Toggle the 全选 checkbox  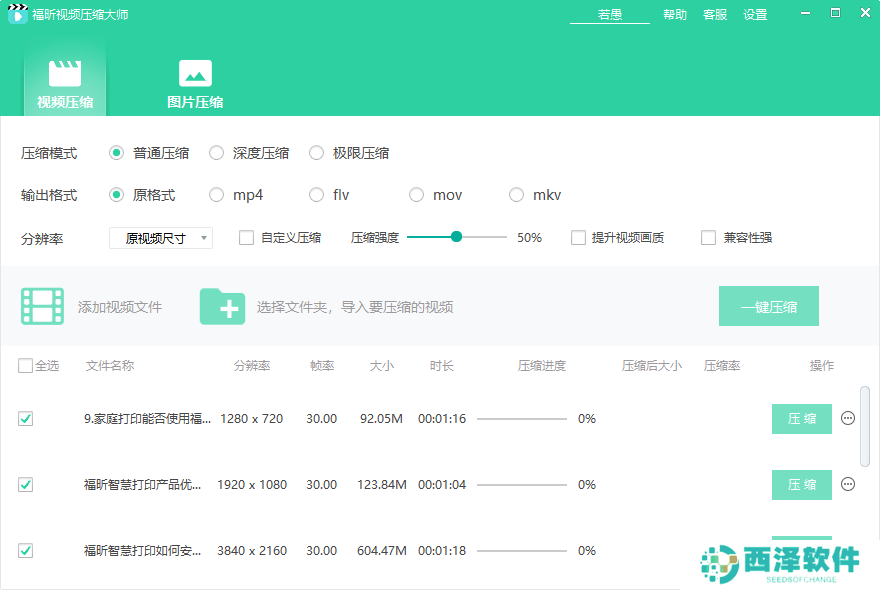25,365
